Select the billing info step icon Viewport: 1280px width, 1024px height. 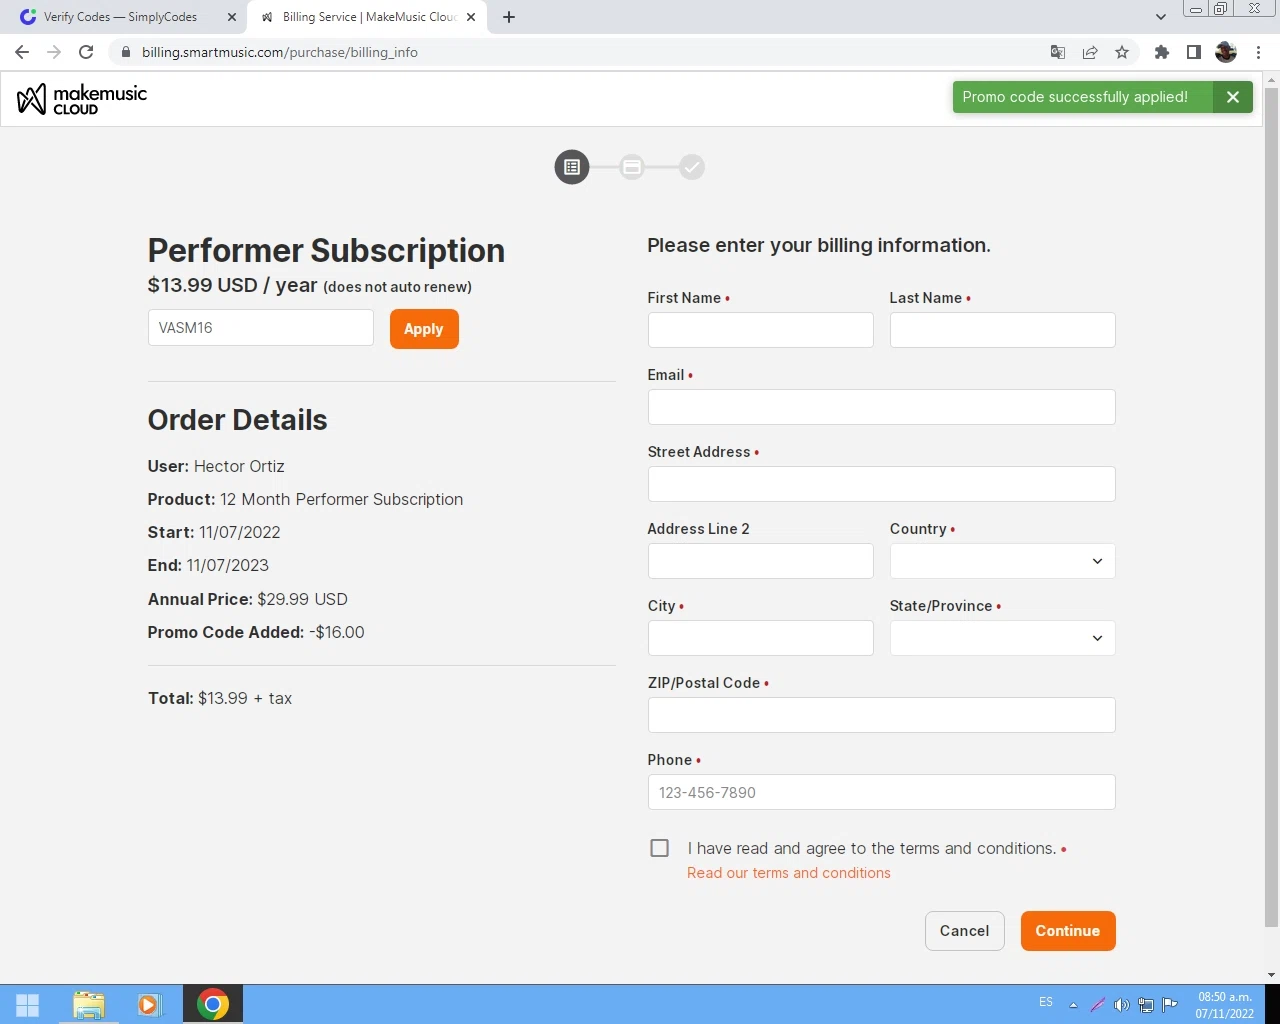tap(572, 167)
